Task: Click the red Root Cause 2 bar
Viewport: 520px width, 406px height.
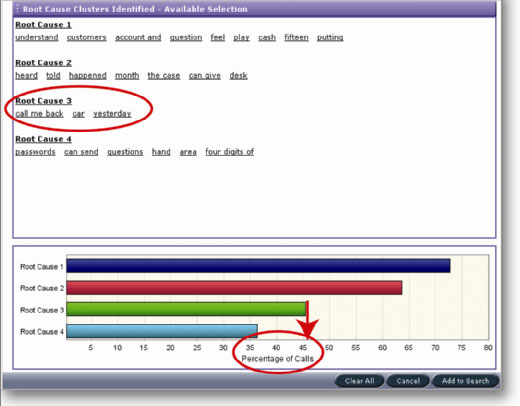Action: [234, 288]
